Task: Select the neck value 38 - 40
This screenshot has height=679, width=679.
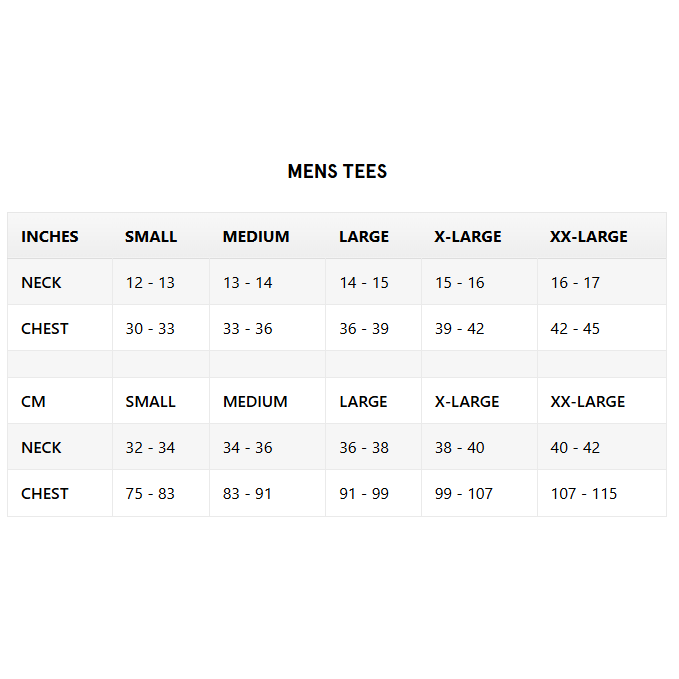Action: coord(460,448)
